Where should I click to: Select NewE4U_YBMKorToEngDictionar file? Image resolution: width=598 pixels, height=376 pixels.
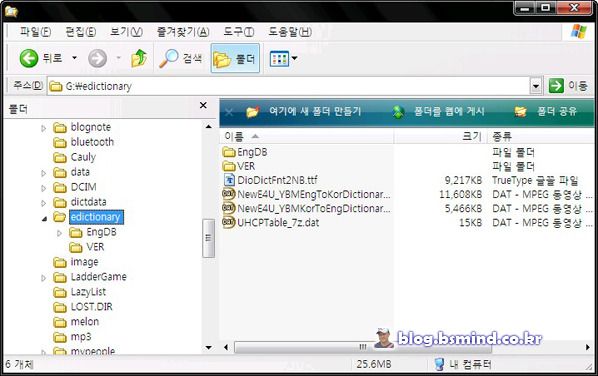click(x=313, y=209)
